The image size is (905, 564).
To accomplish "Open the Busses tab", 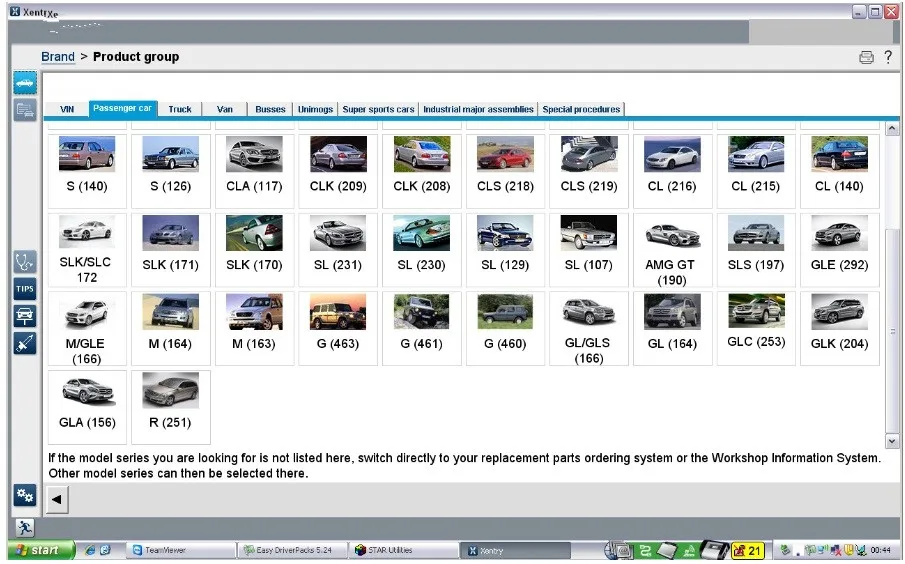I will pos(270,109).
